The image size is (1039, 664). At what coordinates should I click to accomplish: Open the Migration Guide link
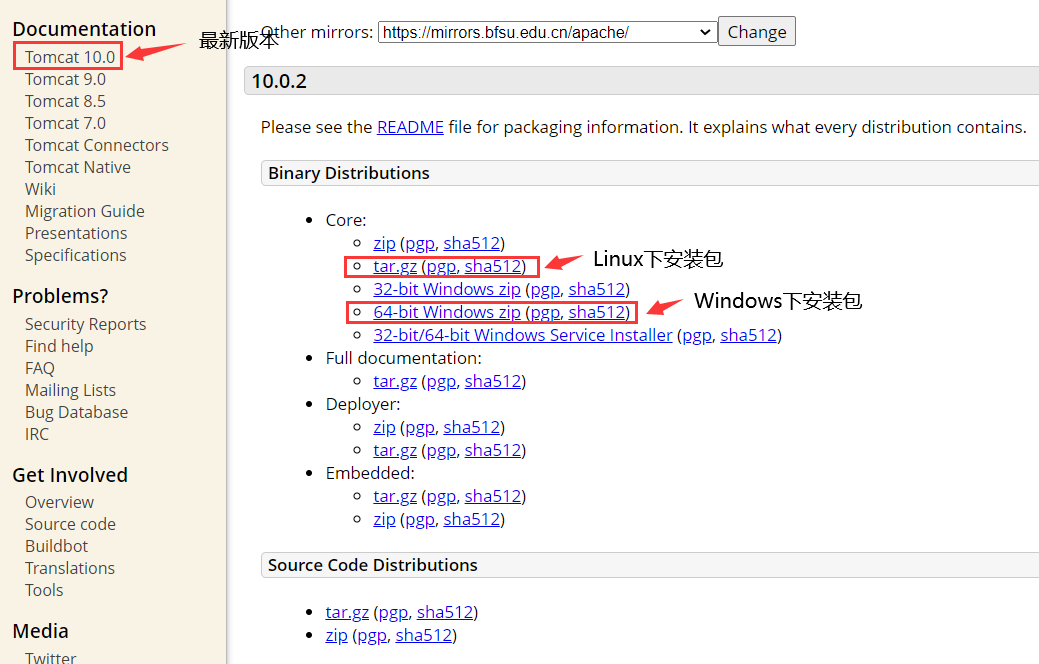[84, 211]
